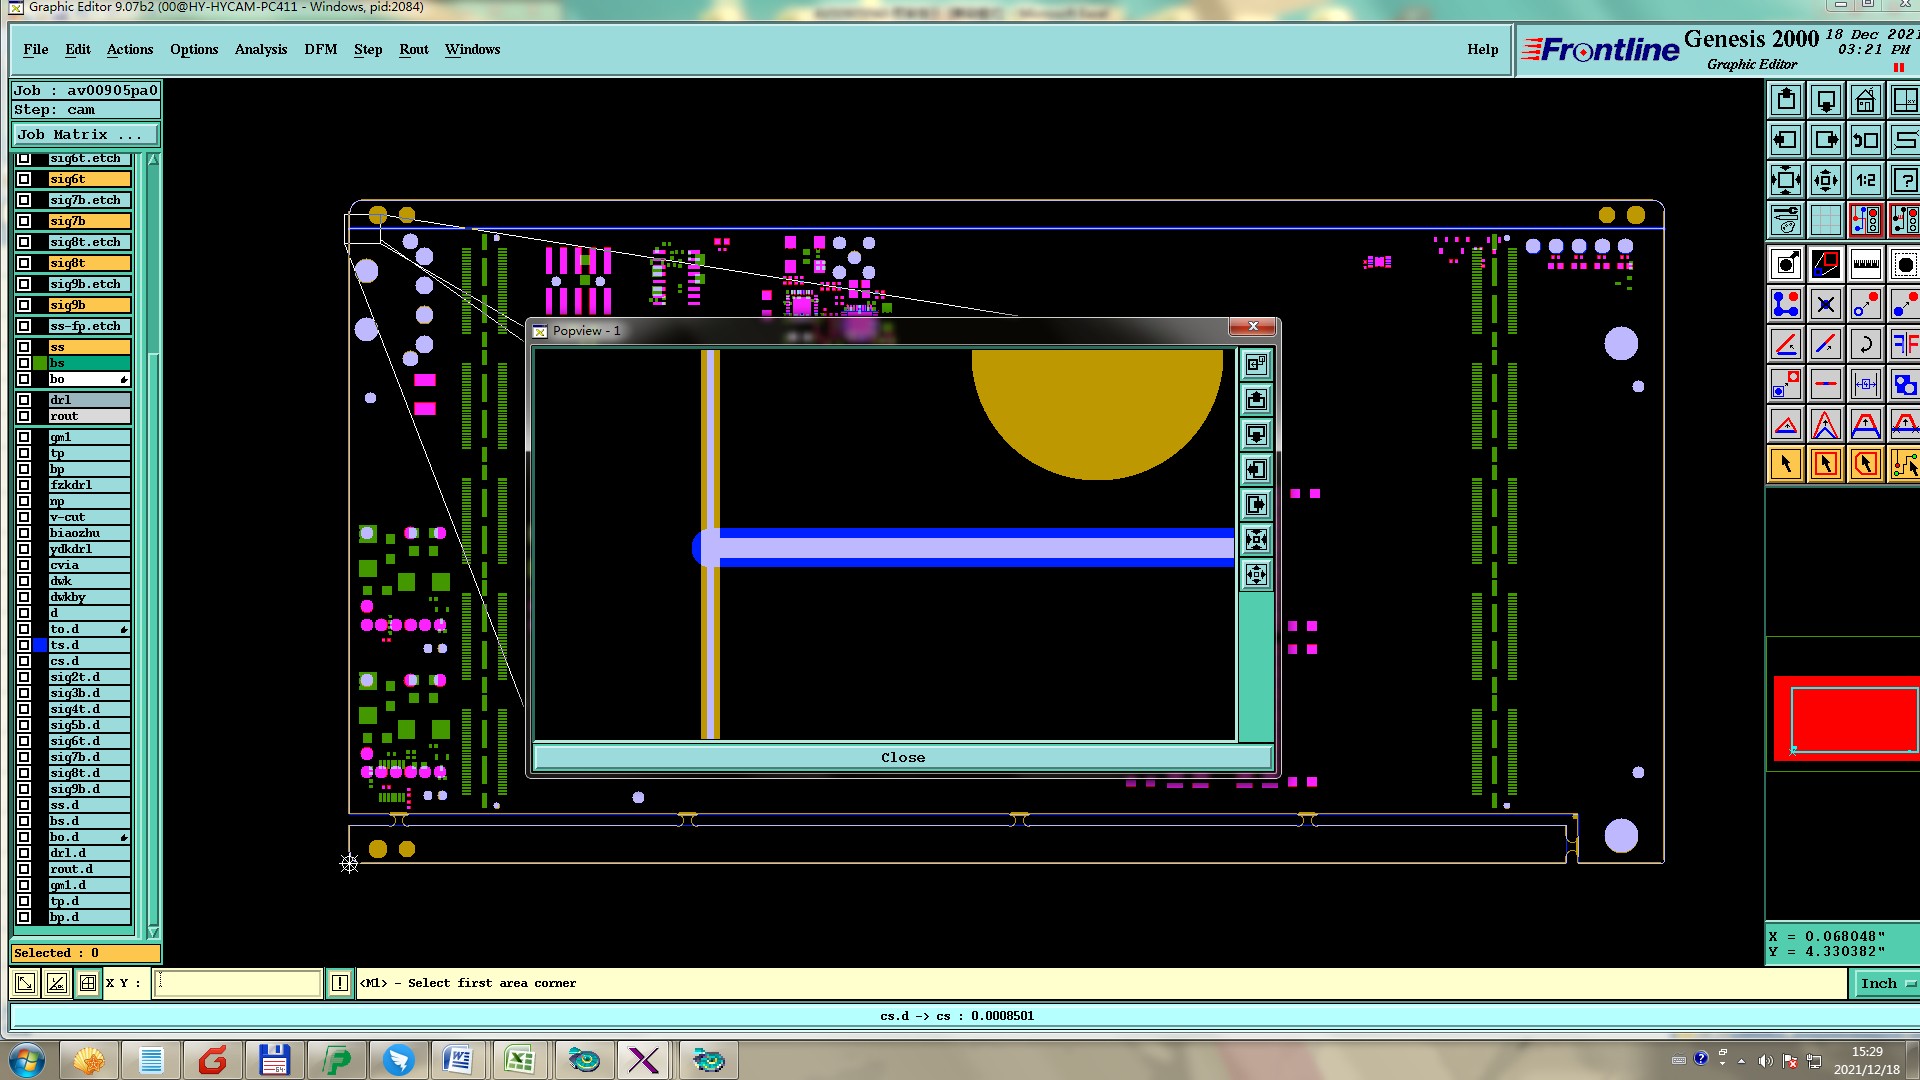The width and height of the screenshot is (1920, 1080).
Task: Click the grid display icon
Action: pyautogui.click(x=1825, y=220)
